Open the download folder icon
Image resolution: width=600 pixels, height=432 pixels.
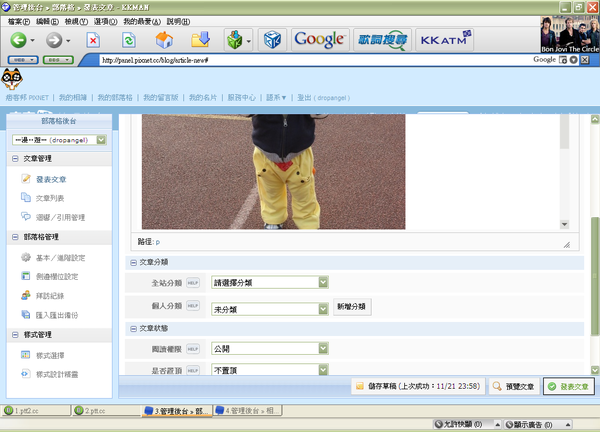tap(201, 39)
